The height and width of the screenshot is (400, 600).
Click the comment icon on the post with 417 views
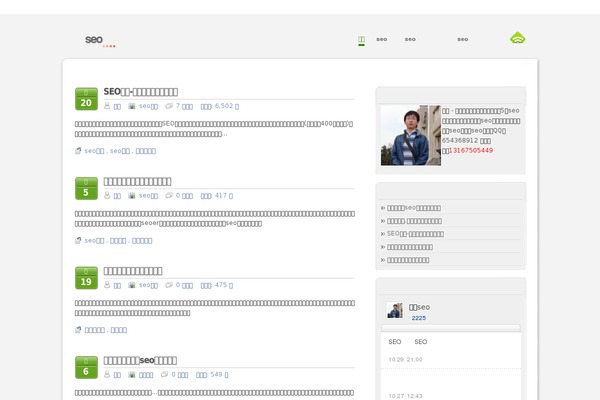click(169, 196)
